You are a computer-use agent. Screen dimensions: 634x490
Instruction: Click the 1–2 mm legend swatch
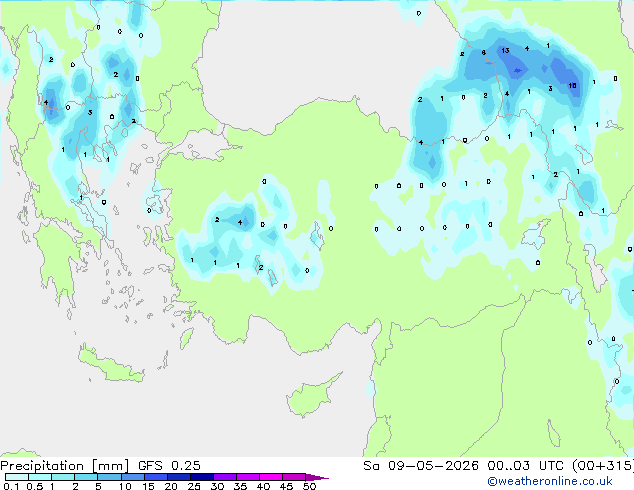click(x=63, y=477)
